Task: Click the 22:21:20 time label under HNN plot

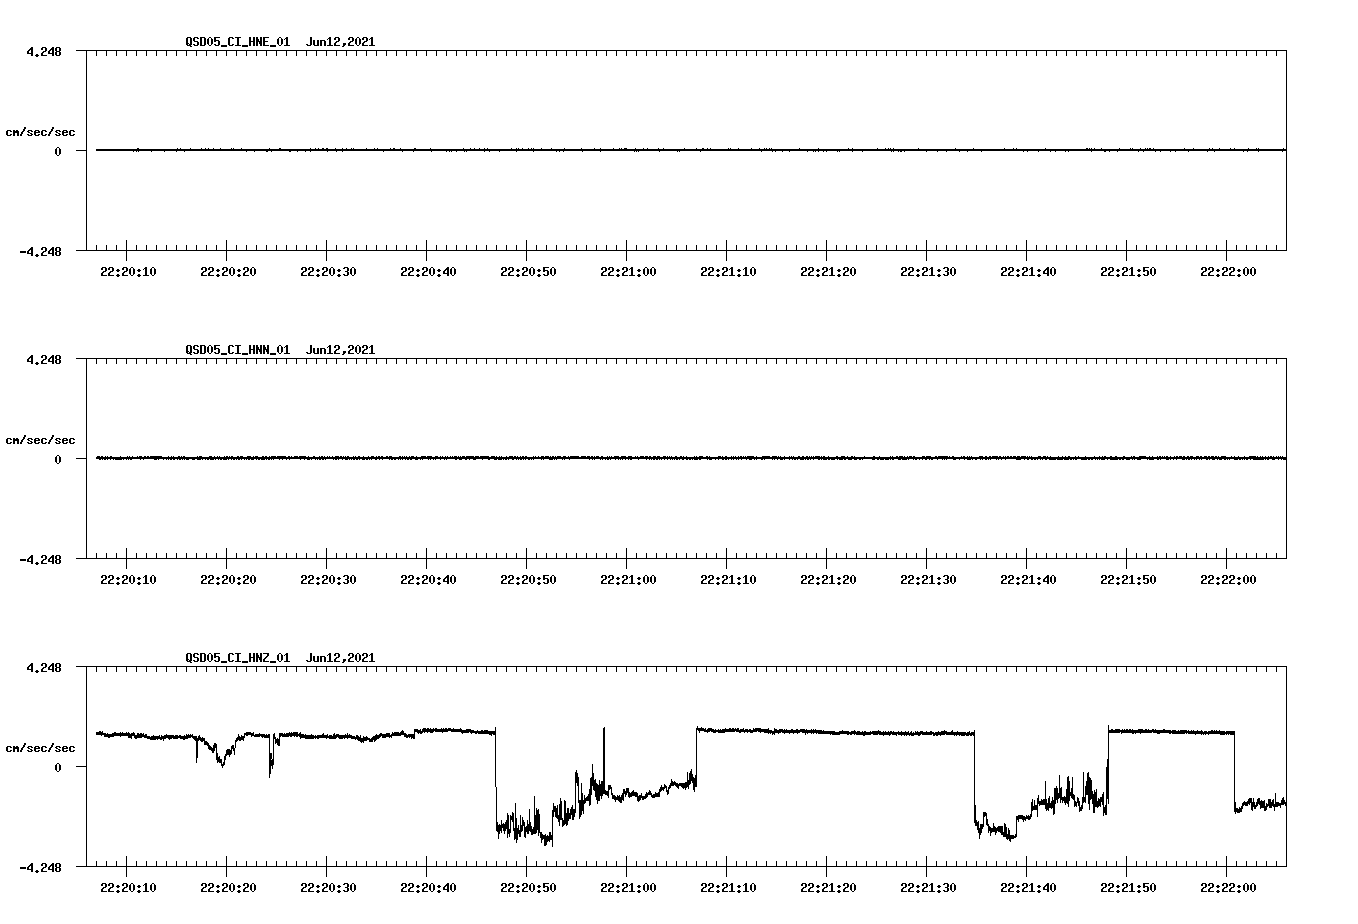Action: 828,580
